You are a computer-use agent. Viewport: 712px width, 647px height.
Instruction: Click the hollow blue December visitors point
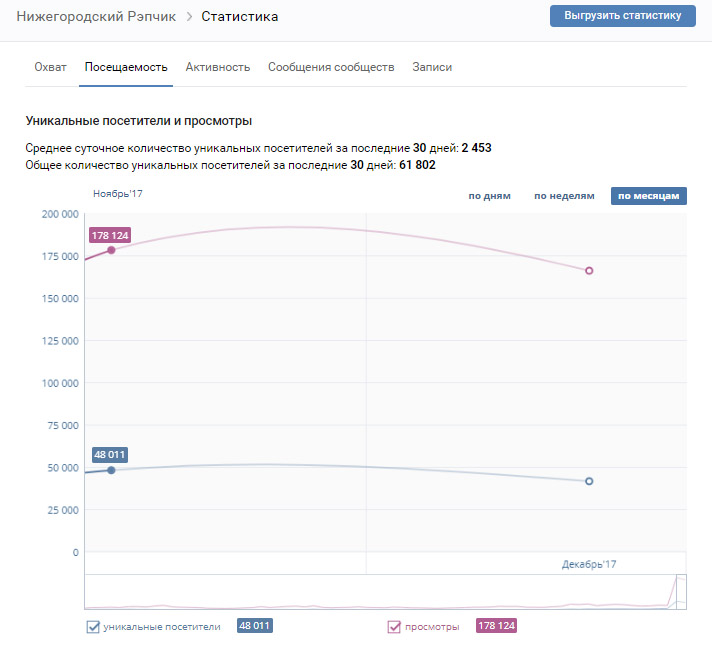[x=589, y=481]
